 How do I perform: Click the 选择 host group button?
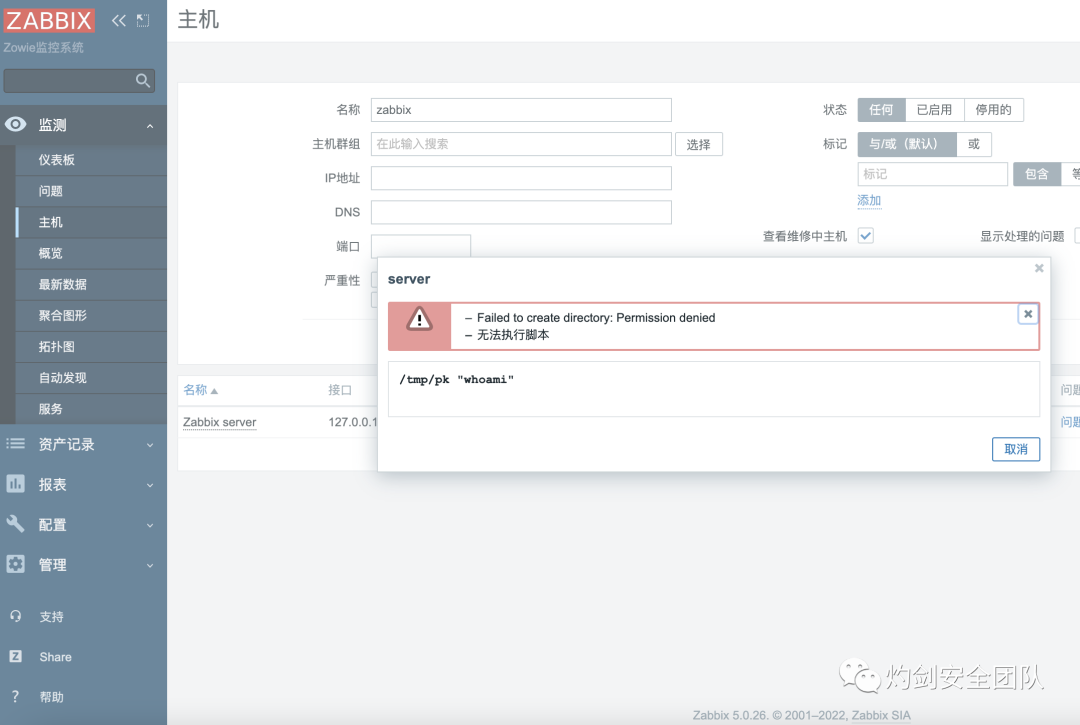click(698, 144)
